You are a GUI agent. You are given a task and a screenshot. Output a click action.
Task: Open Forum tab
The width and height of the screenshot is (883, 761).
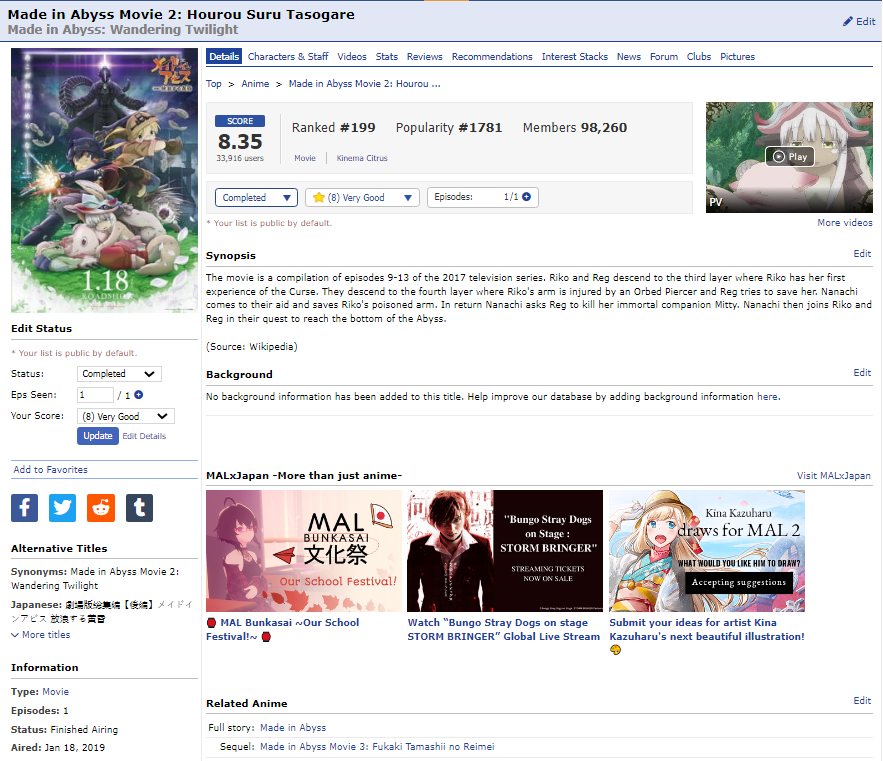click(664, 56)
